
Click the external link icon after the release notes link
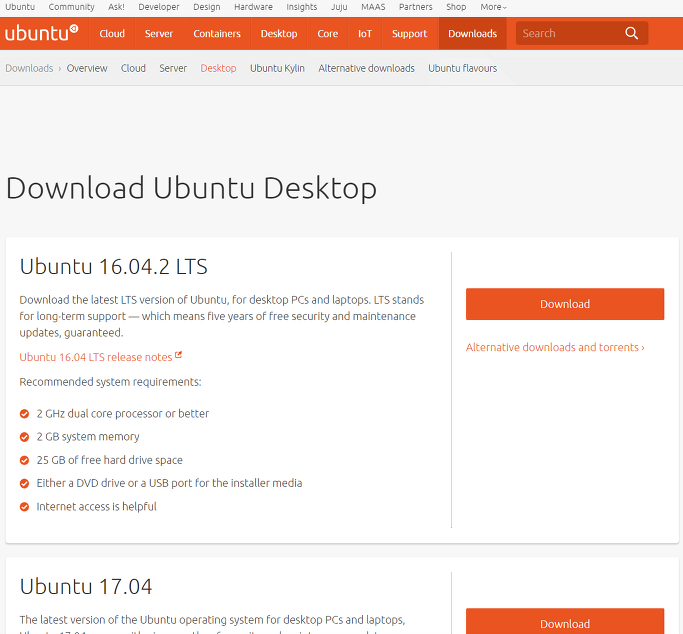178,355
